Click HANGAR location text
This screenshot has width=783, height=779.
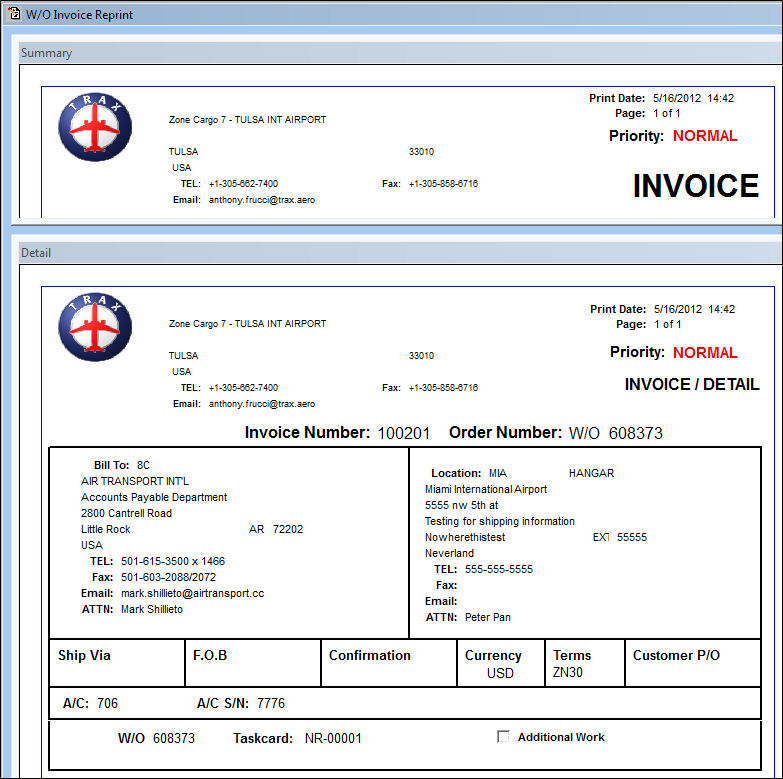591,473
